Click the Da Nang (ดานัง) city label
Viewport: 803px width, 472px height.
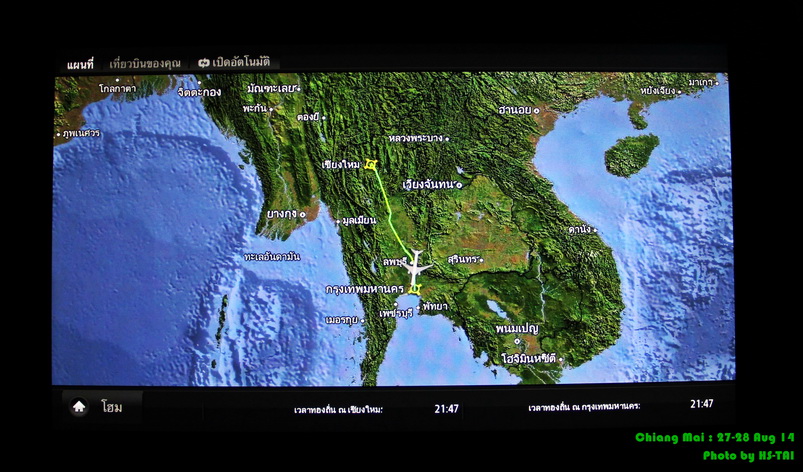[579, 230]
